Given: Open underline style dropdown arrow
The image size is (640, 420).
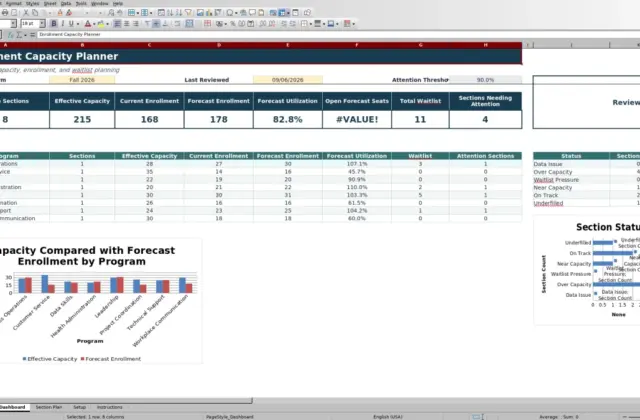Looking at the screenshot, I should (78, 24).
